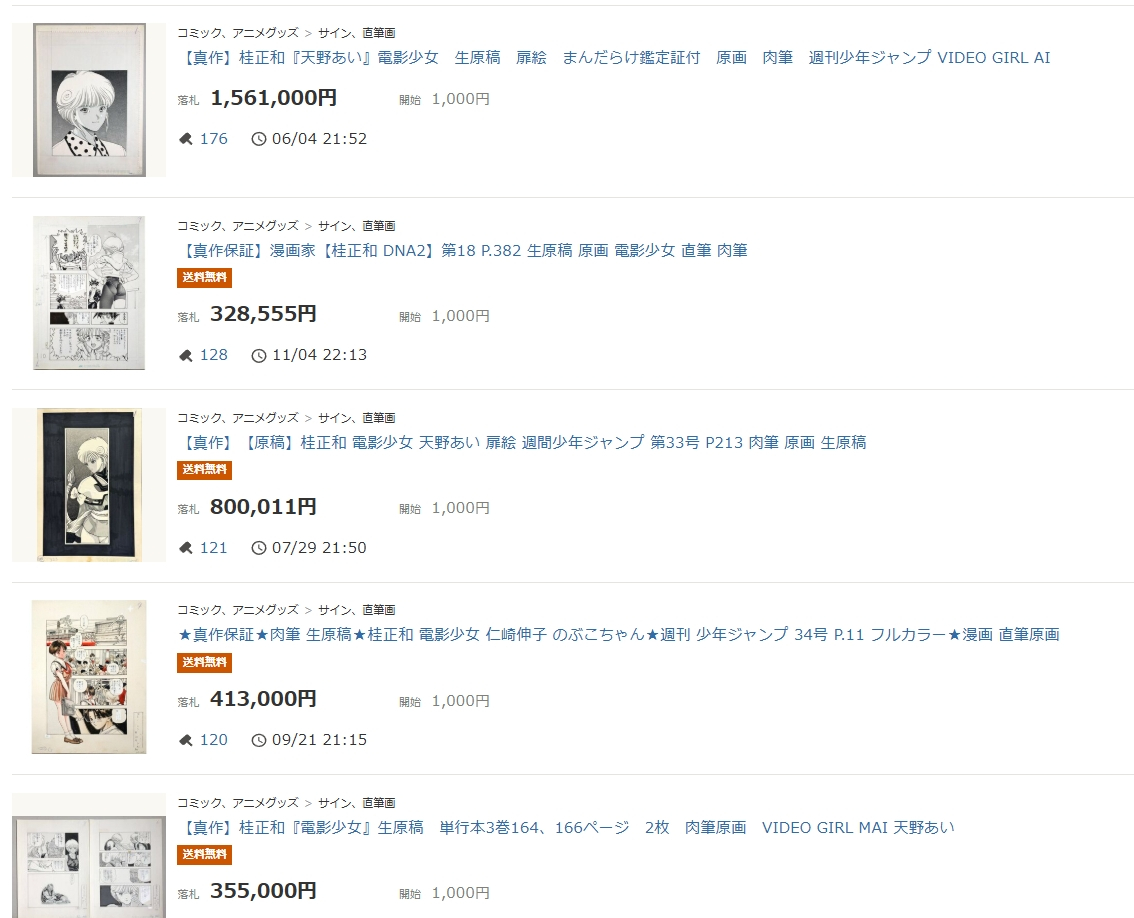The height and width of the screenshot is (918, 1134).
Task: Open the 単行本3巻164、166ページ listing title
Action: 566,828
